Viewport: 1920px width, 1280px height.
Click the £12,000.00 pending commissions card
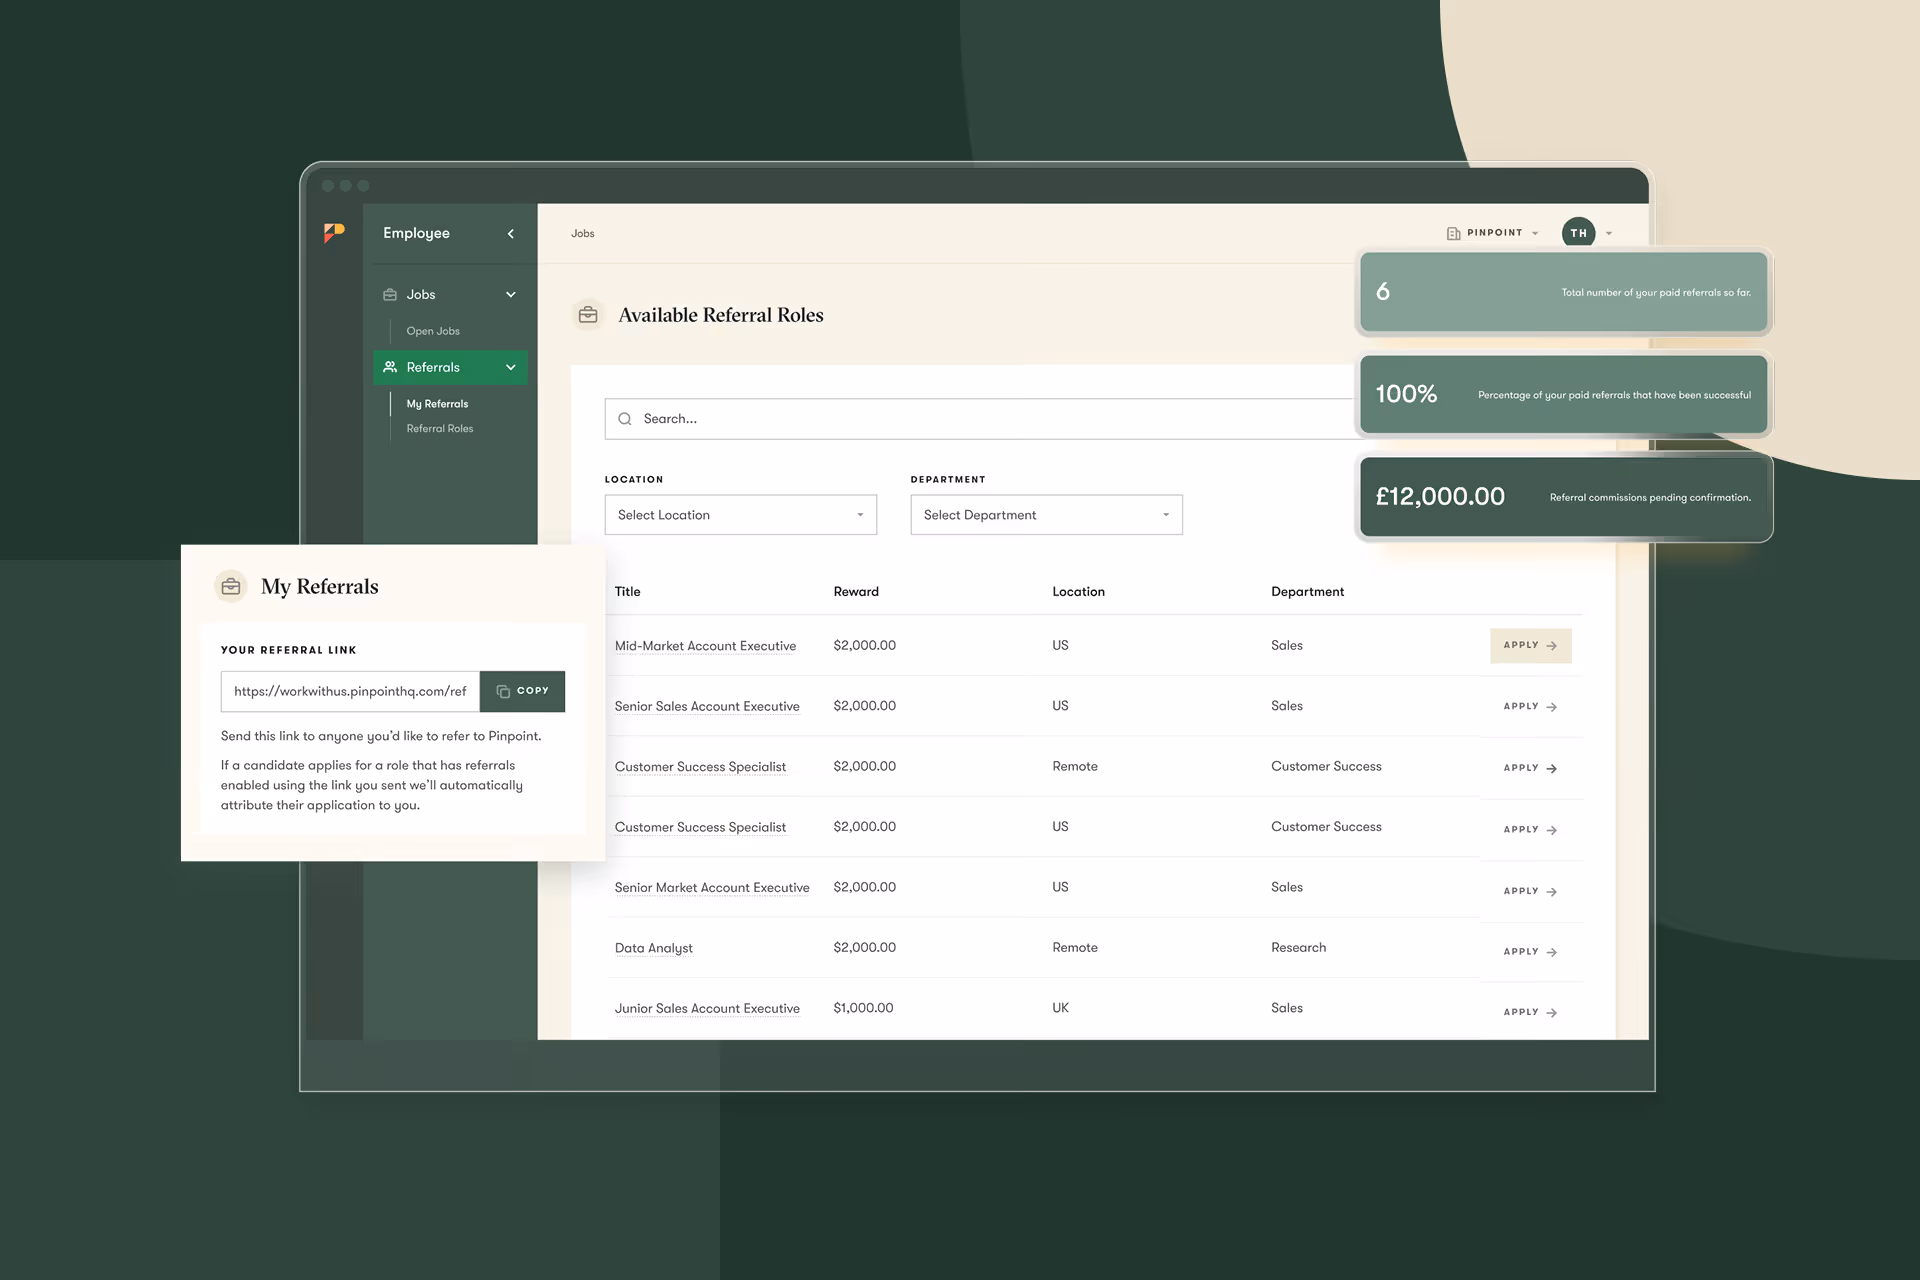[1564, 497]
